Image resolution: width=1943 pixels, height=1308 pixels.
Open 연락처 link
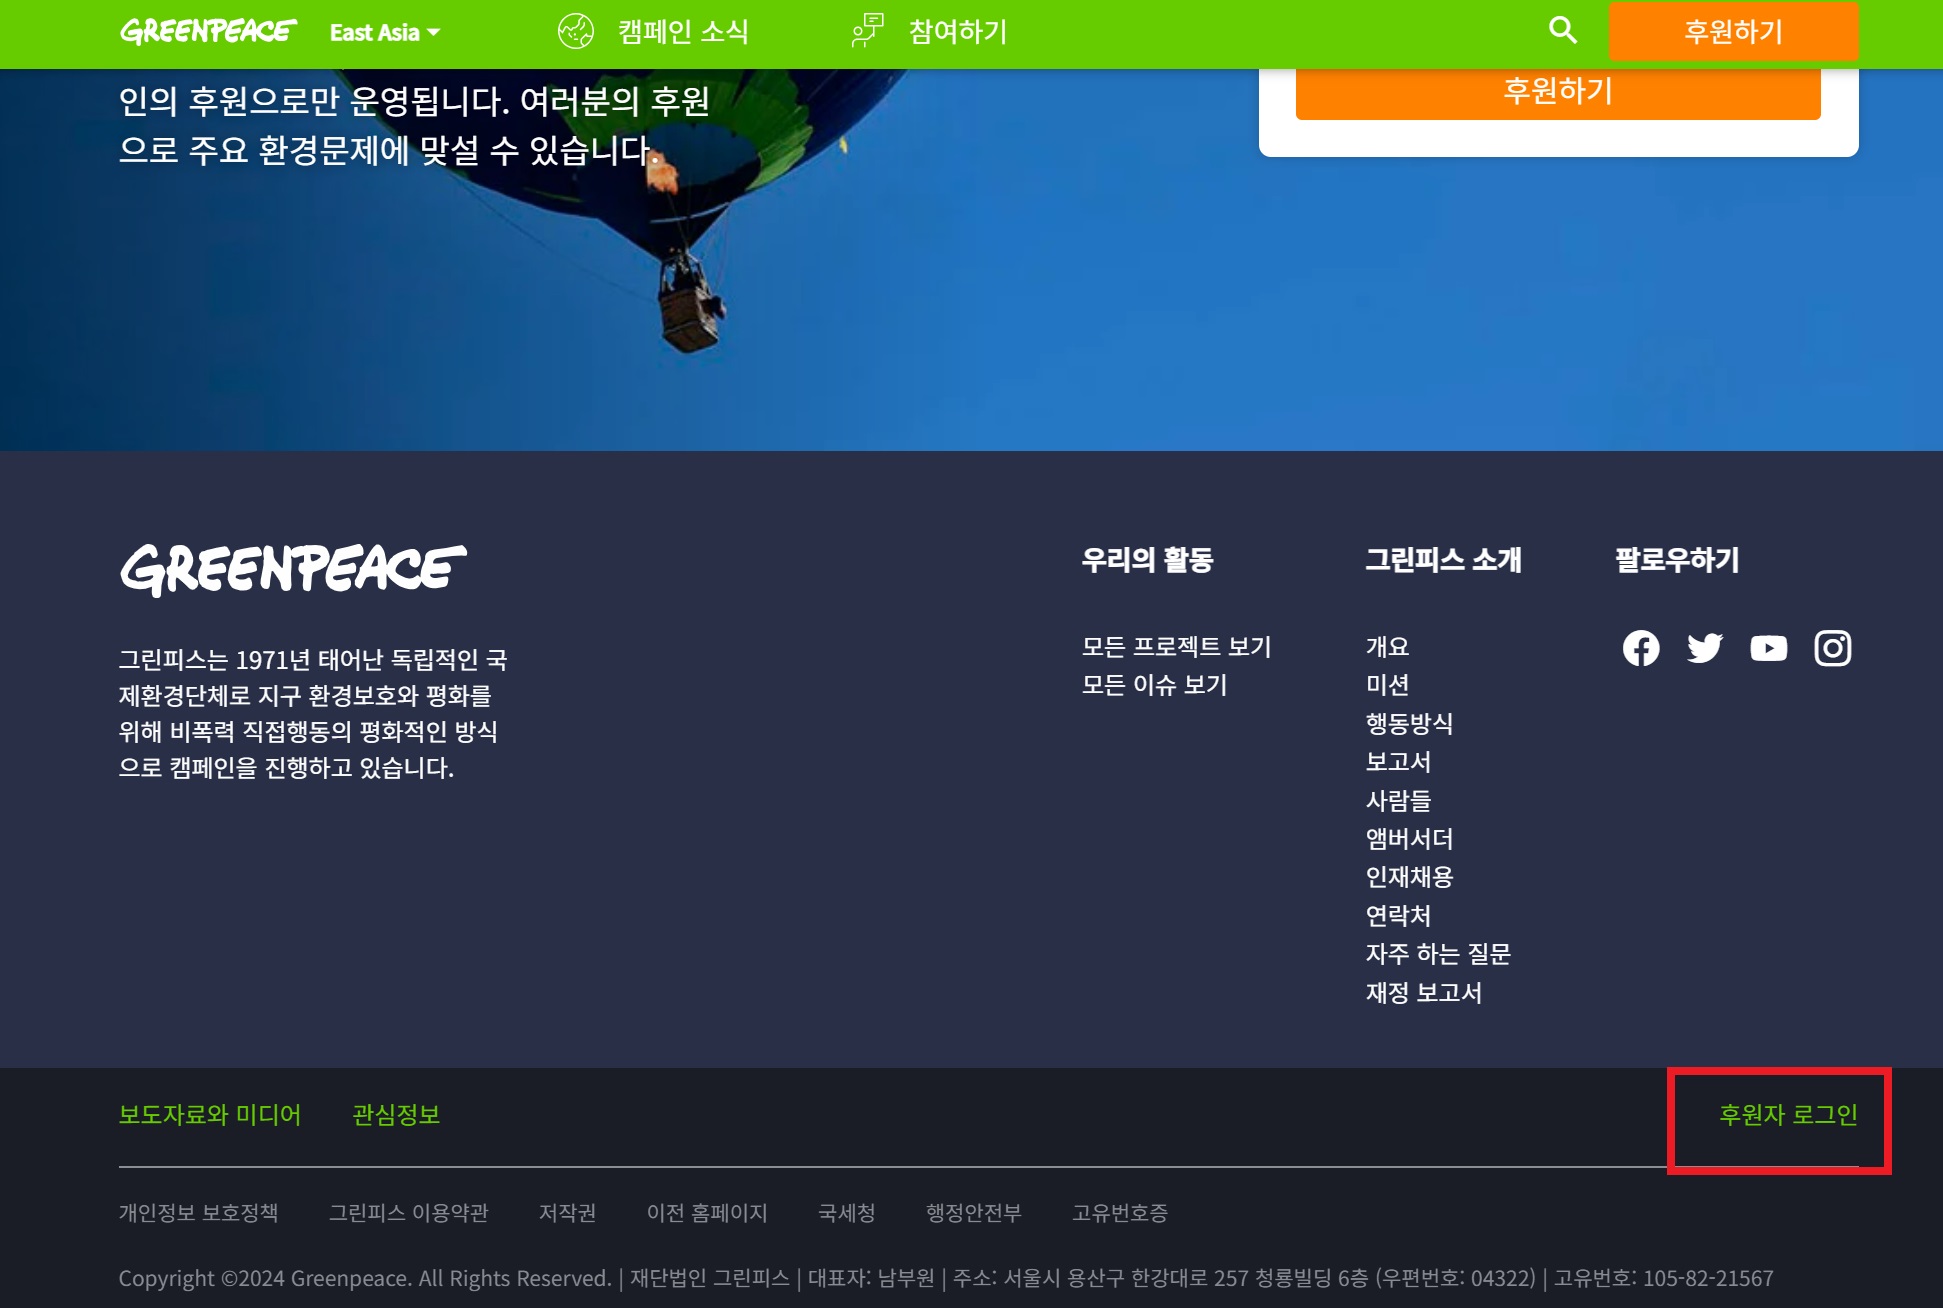click(x=1398, y=916)
